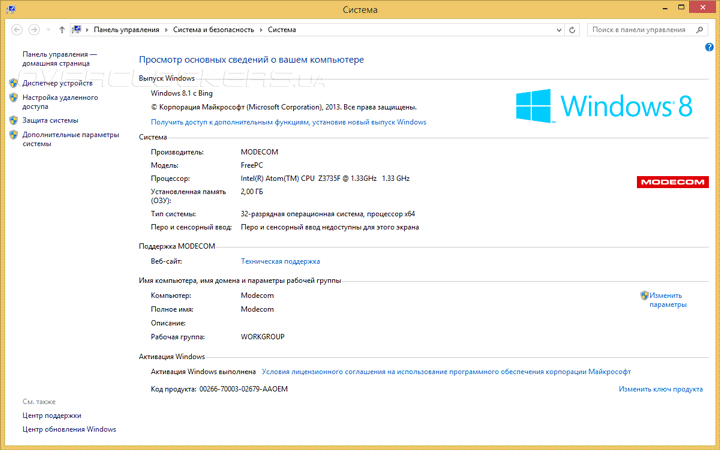Open Техническая поддержка website link
Image resolution: width=720 pixels, height=450 pixels.
(281, 261)
